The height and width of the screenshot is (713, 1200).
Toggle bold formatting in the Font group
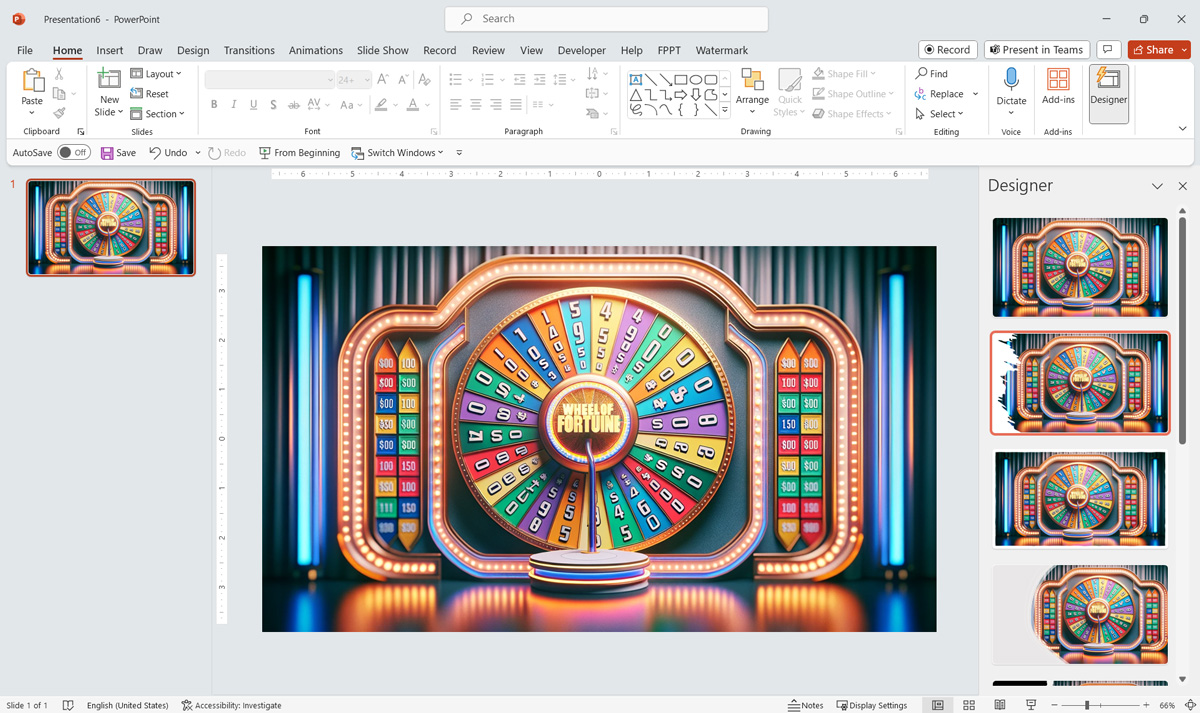tap(213, 104)
